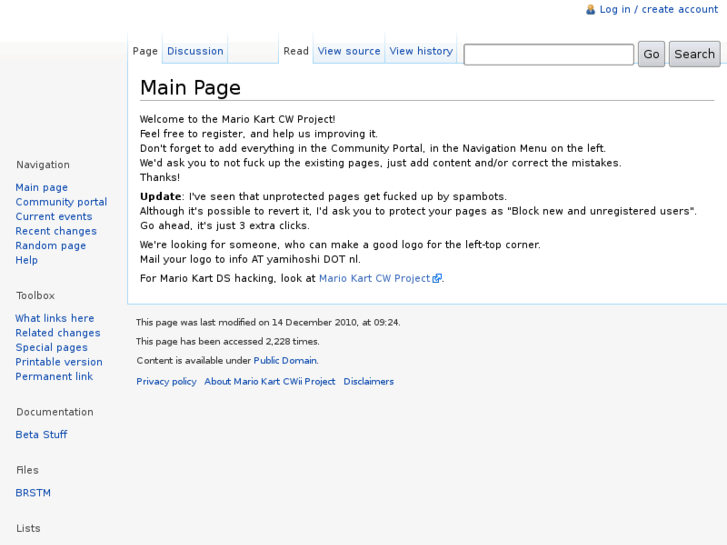The height and width of the screenshot is (545, 727).
Task: Open the View source tab
Action: coord(349,51)
